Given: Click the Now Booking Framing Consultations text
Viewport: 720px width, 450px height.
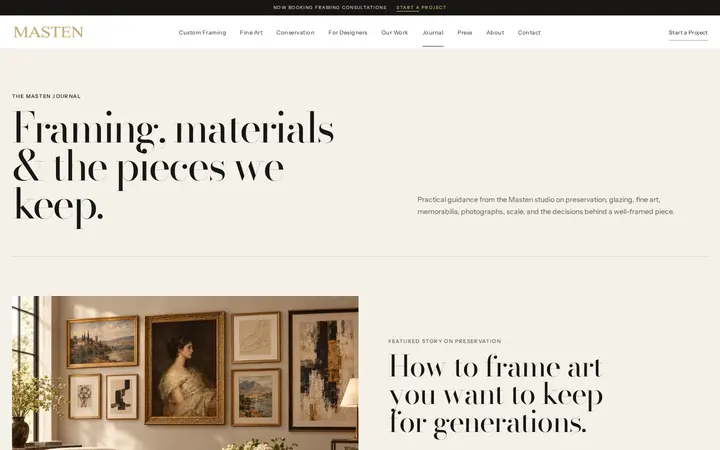Looking at the screenshot, I should pyautogui.click(x=330, y=7).
